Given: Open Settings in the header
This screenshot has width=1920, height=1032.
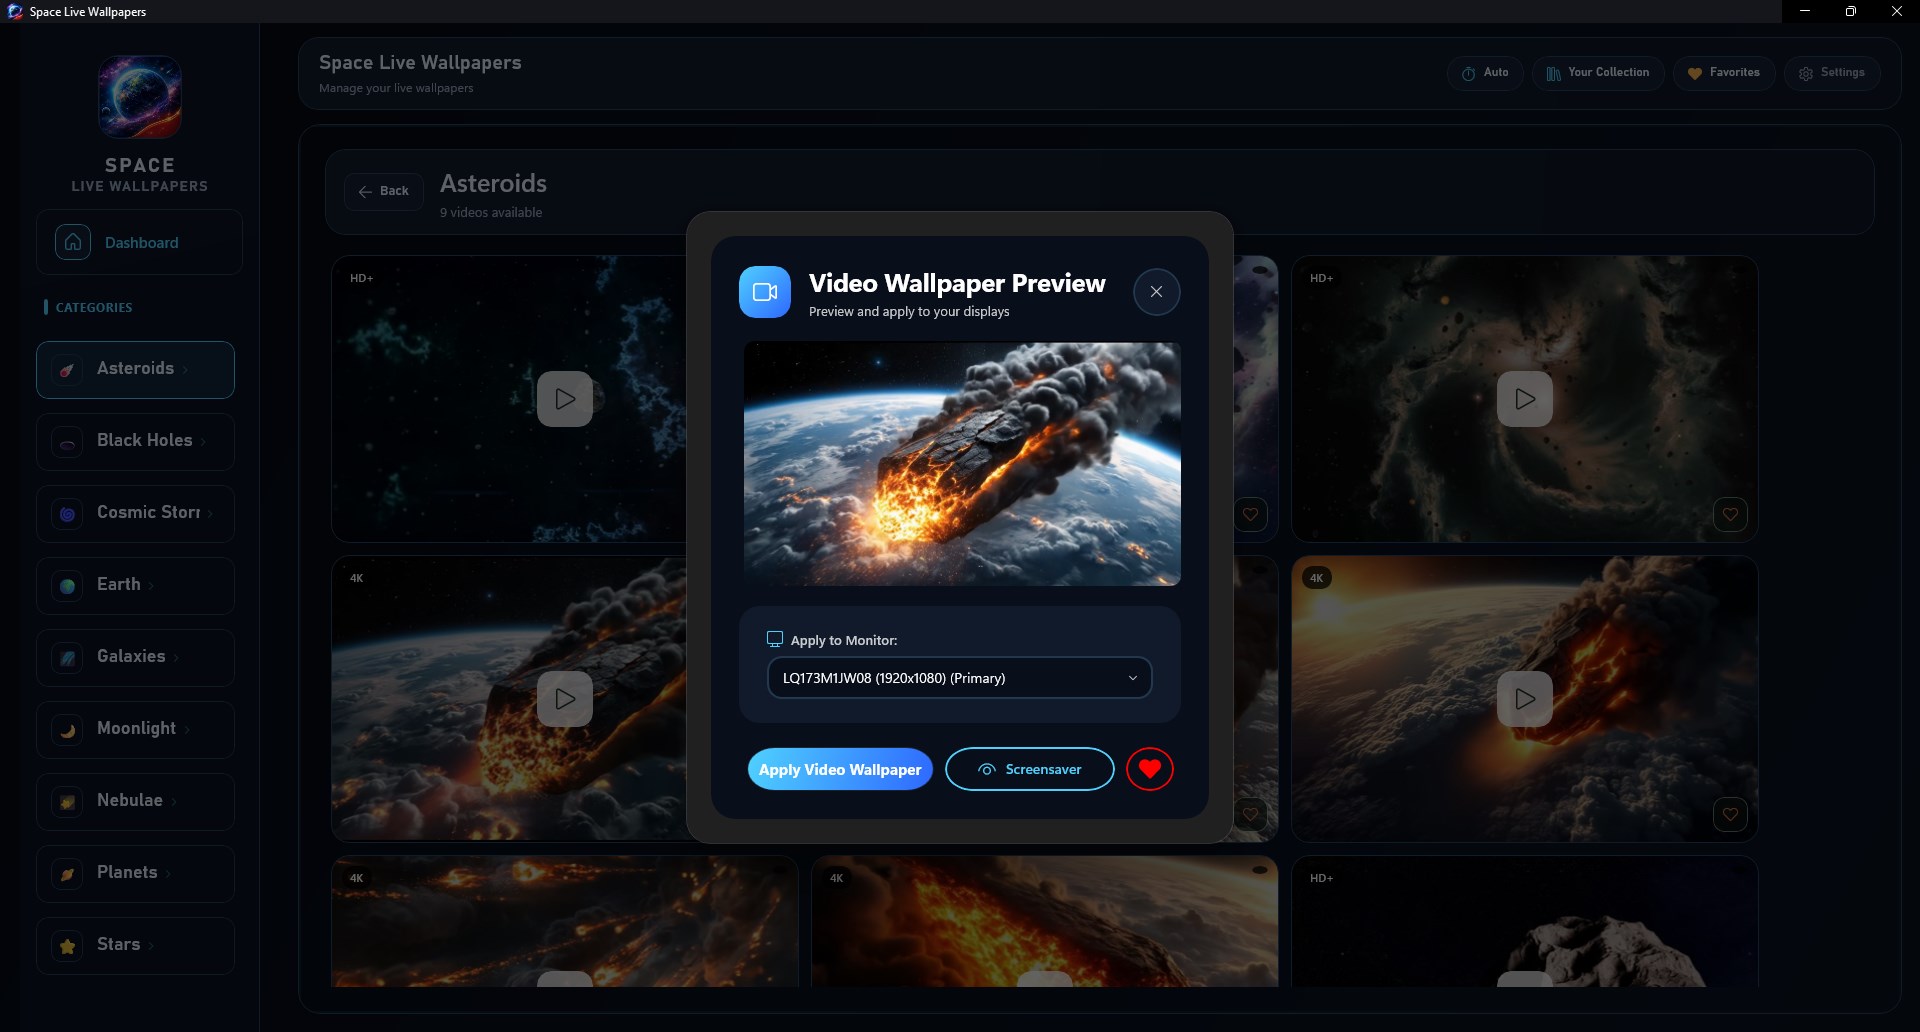Looking at the screenshot, I should pyautogui.click(x=1832, y=73).
